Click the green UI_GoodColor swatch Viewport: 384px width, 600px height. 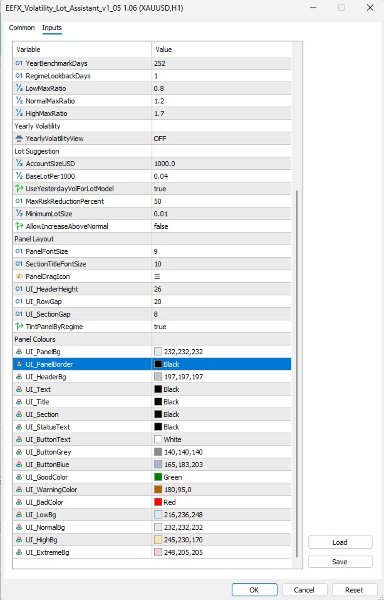158,477
